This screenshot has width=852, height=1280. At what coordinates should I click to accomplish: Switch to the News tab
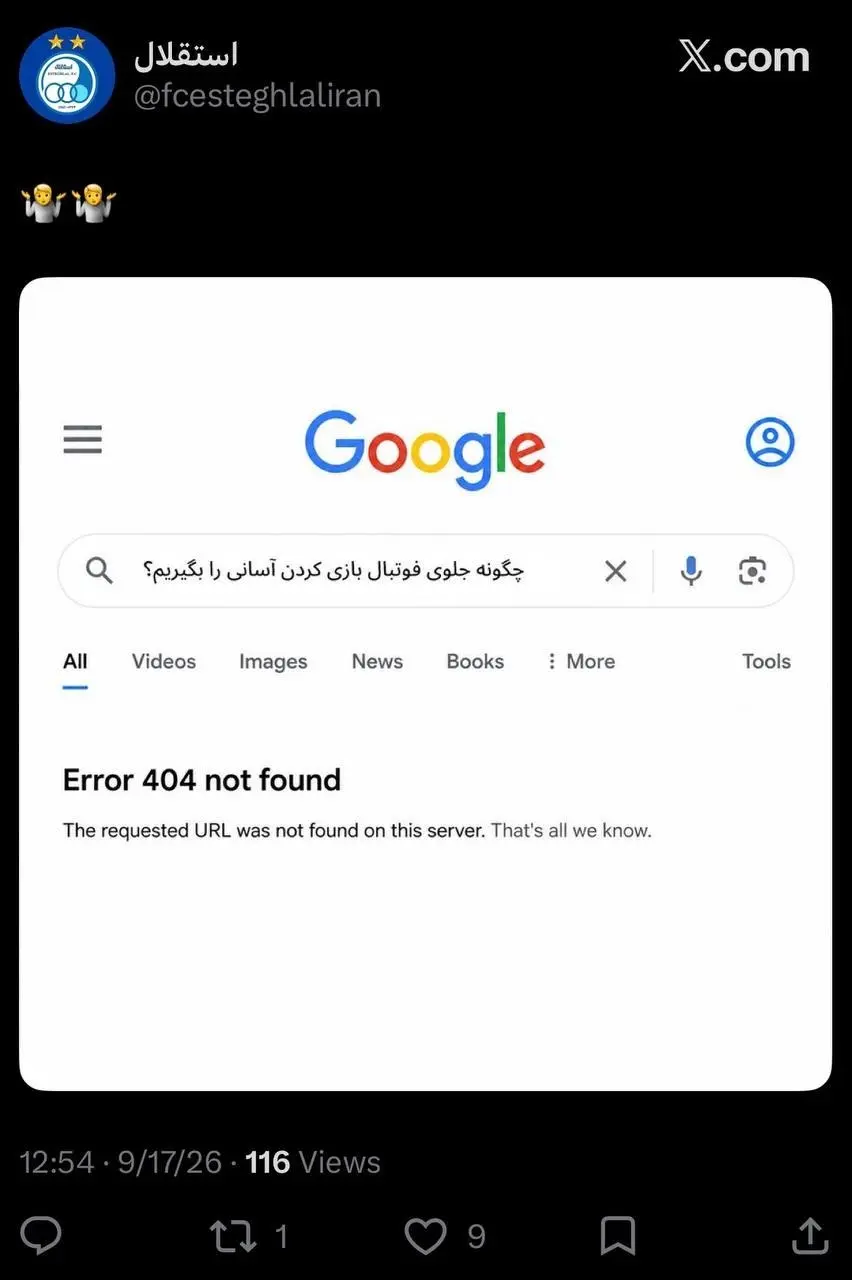pyautogui.click(x=377, y=661)
